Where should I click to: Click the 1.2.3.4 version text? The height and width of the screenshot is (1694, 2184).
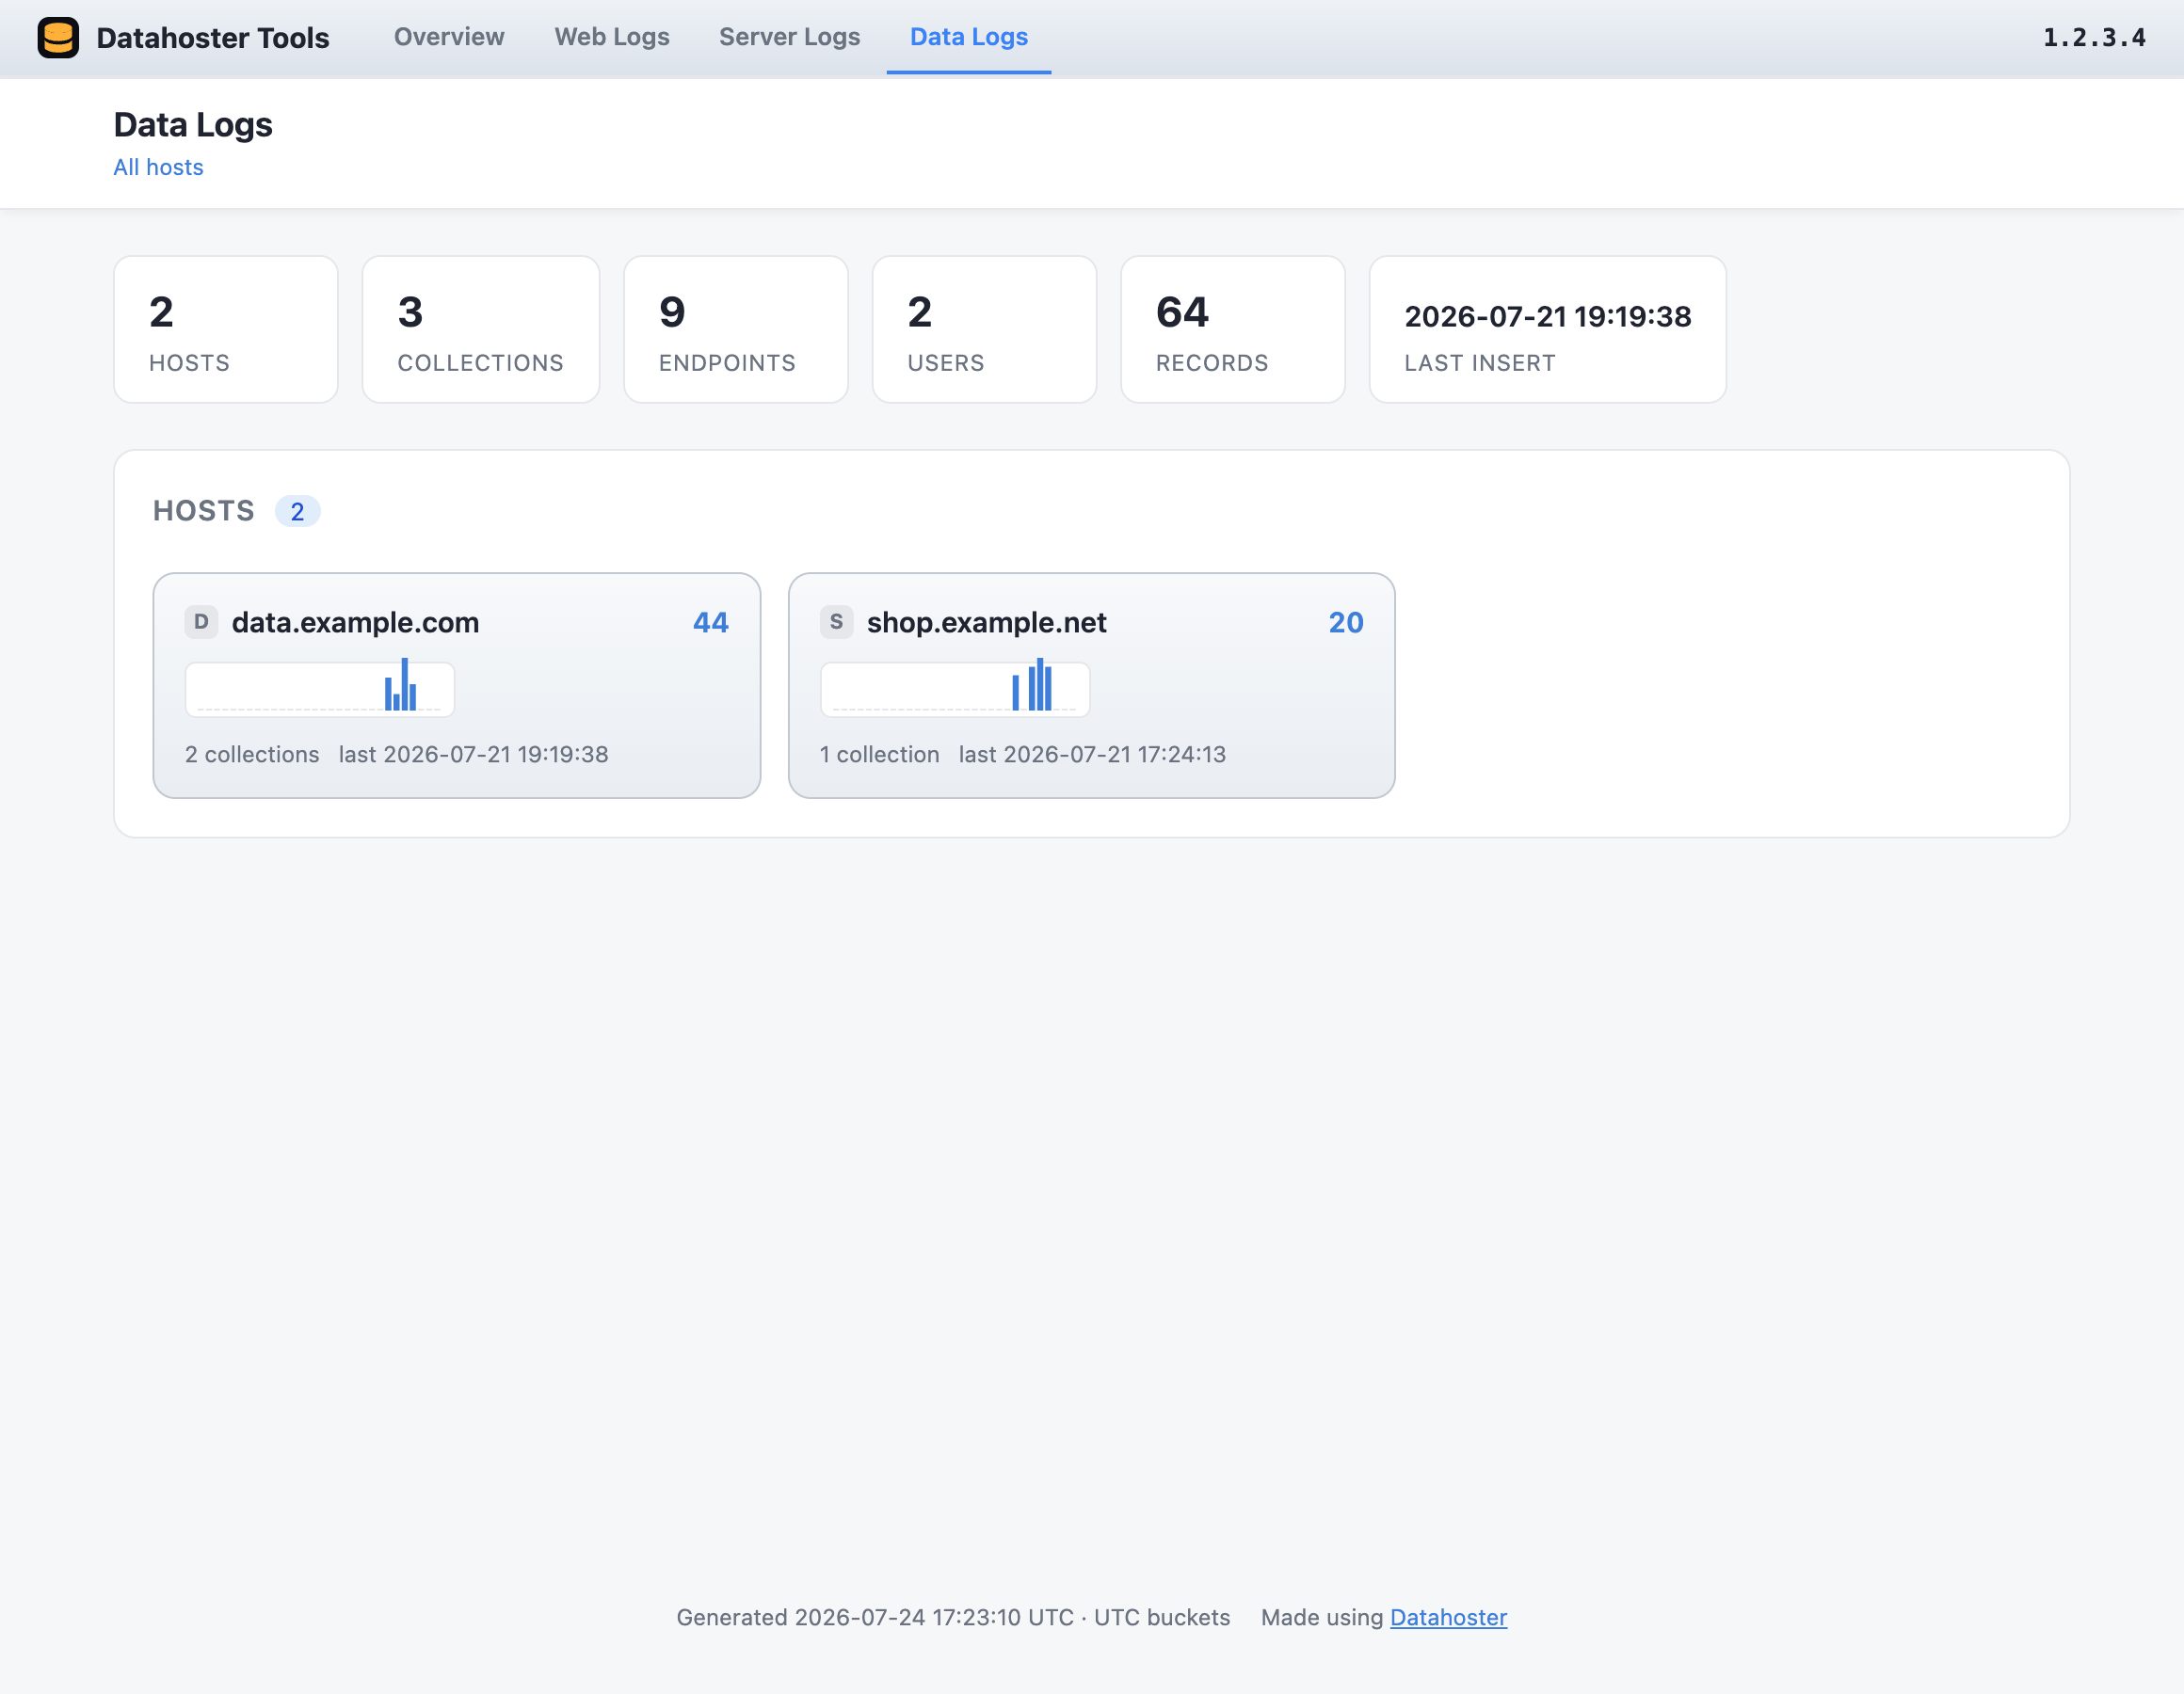pyautogui.click(x=2094, y=38)
